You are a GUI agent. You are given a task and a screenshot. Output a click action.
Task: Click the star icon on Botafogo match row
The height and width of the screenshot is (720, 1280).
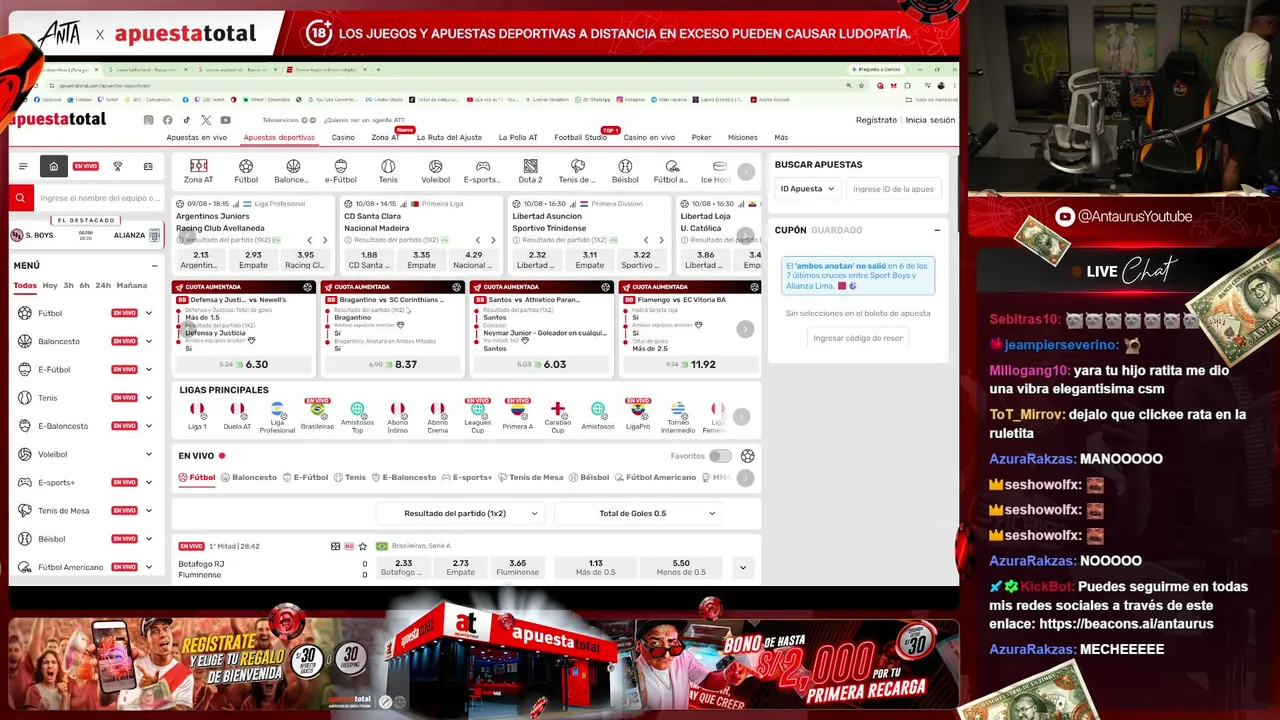[x=362, y=546]
